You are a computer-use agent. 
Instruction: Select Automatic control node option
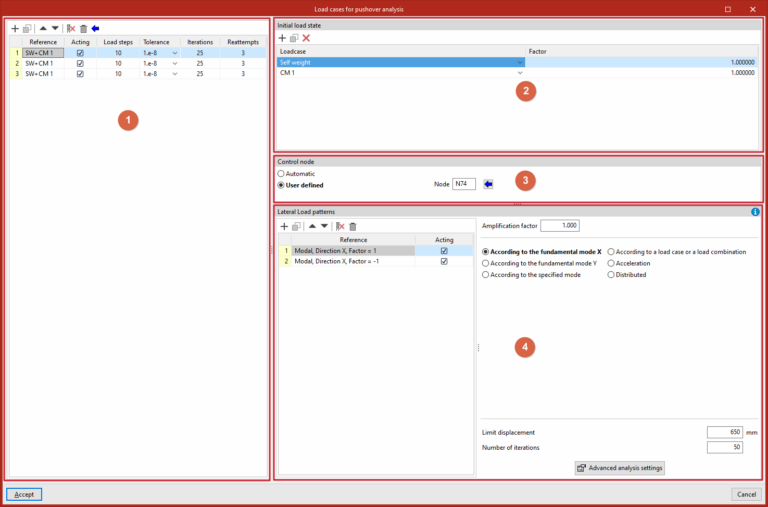(296, 174)
